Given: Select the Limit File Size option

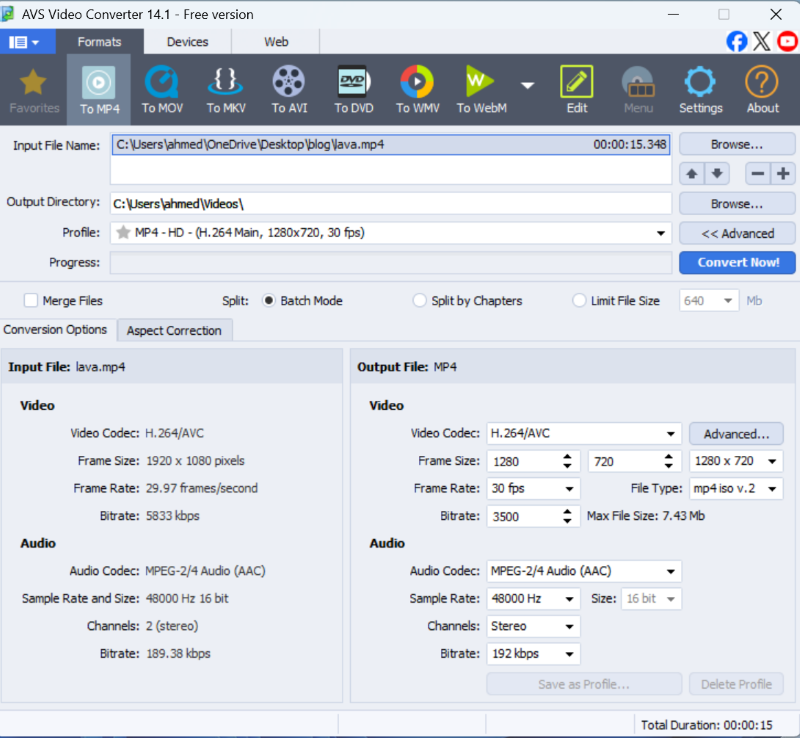Looking at the screenshot, I should click(x=579, y=300).
